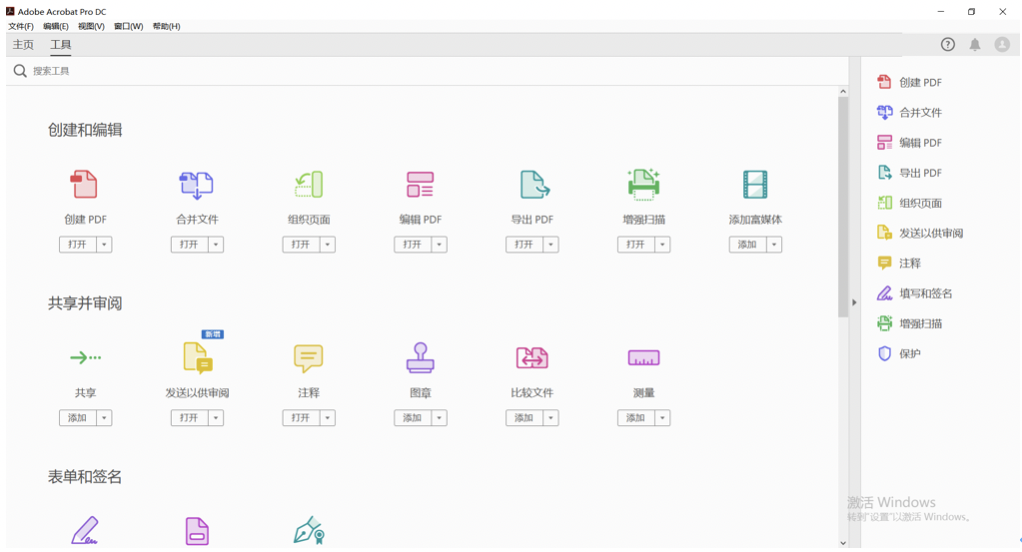
Task: Open the dropdown arrow under 添加富媒体
Action: 774,244
